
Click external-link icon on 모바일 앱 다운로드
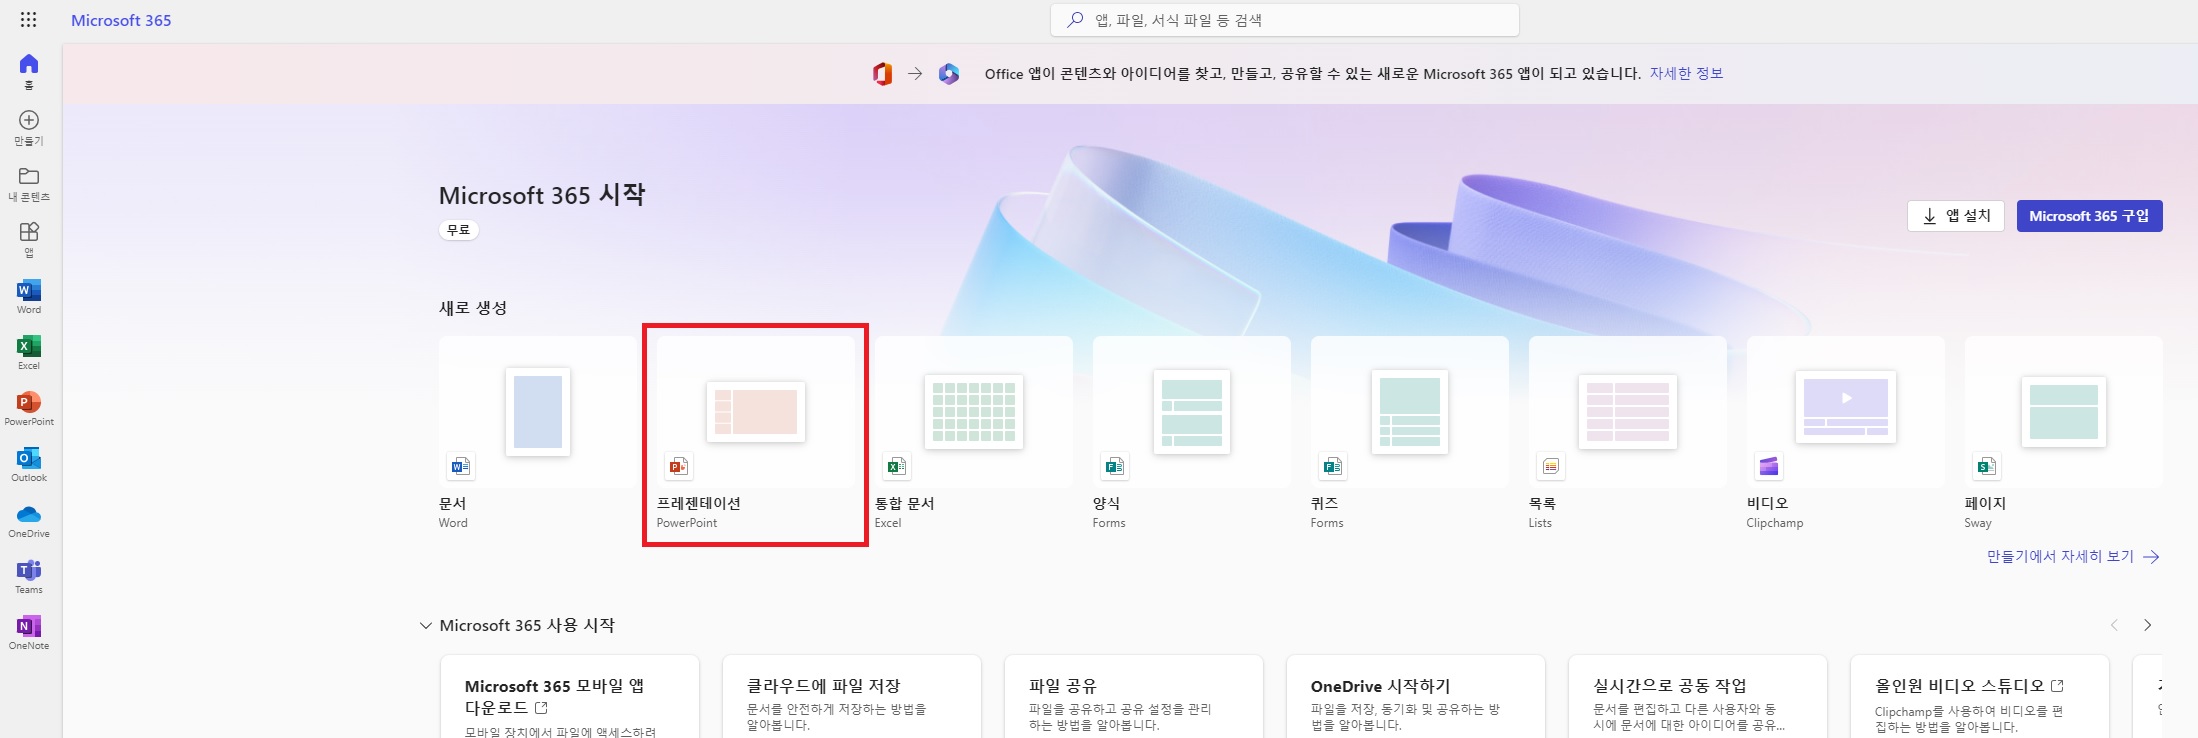click(x=541, y=708)
